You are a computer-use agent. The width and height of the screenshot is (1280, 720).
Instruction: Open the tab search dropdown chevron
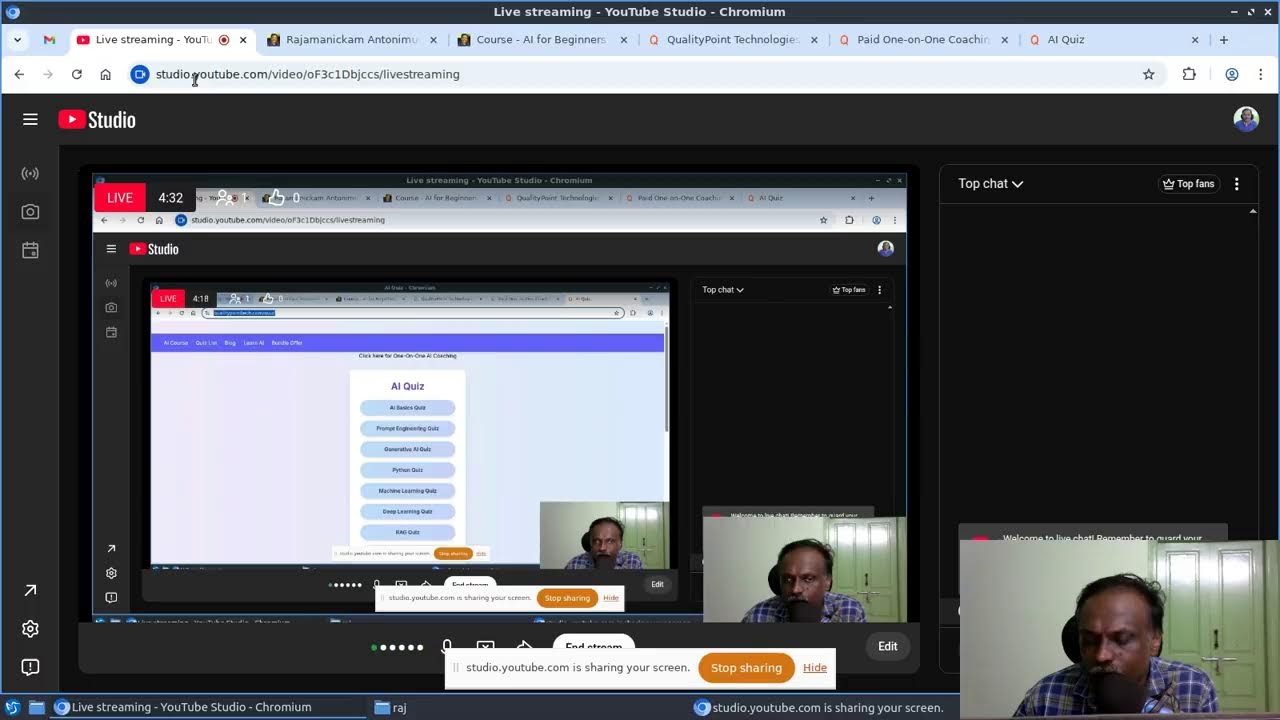click(x=17, y=40)
